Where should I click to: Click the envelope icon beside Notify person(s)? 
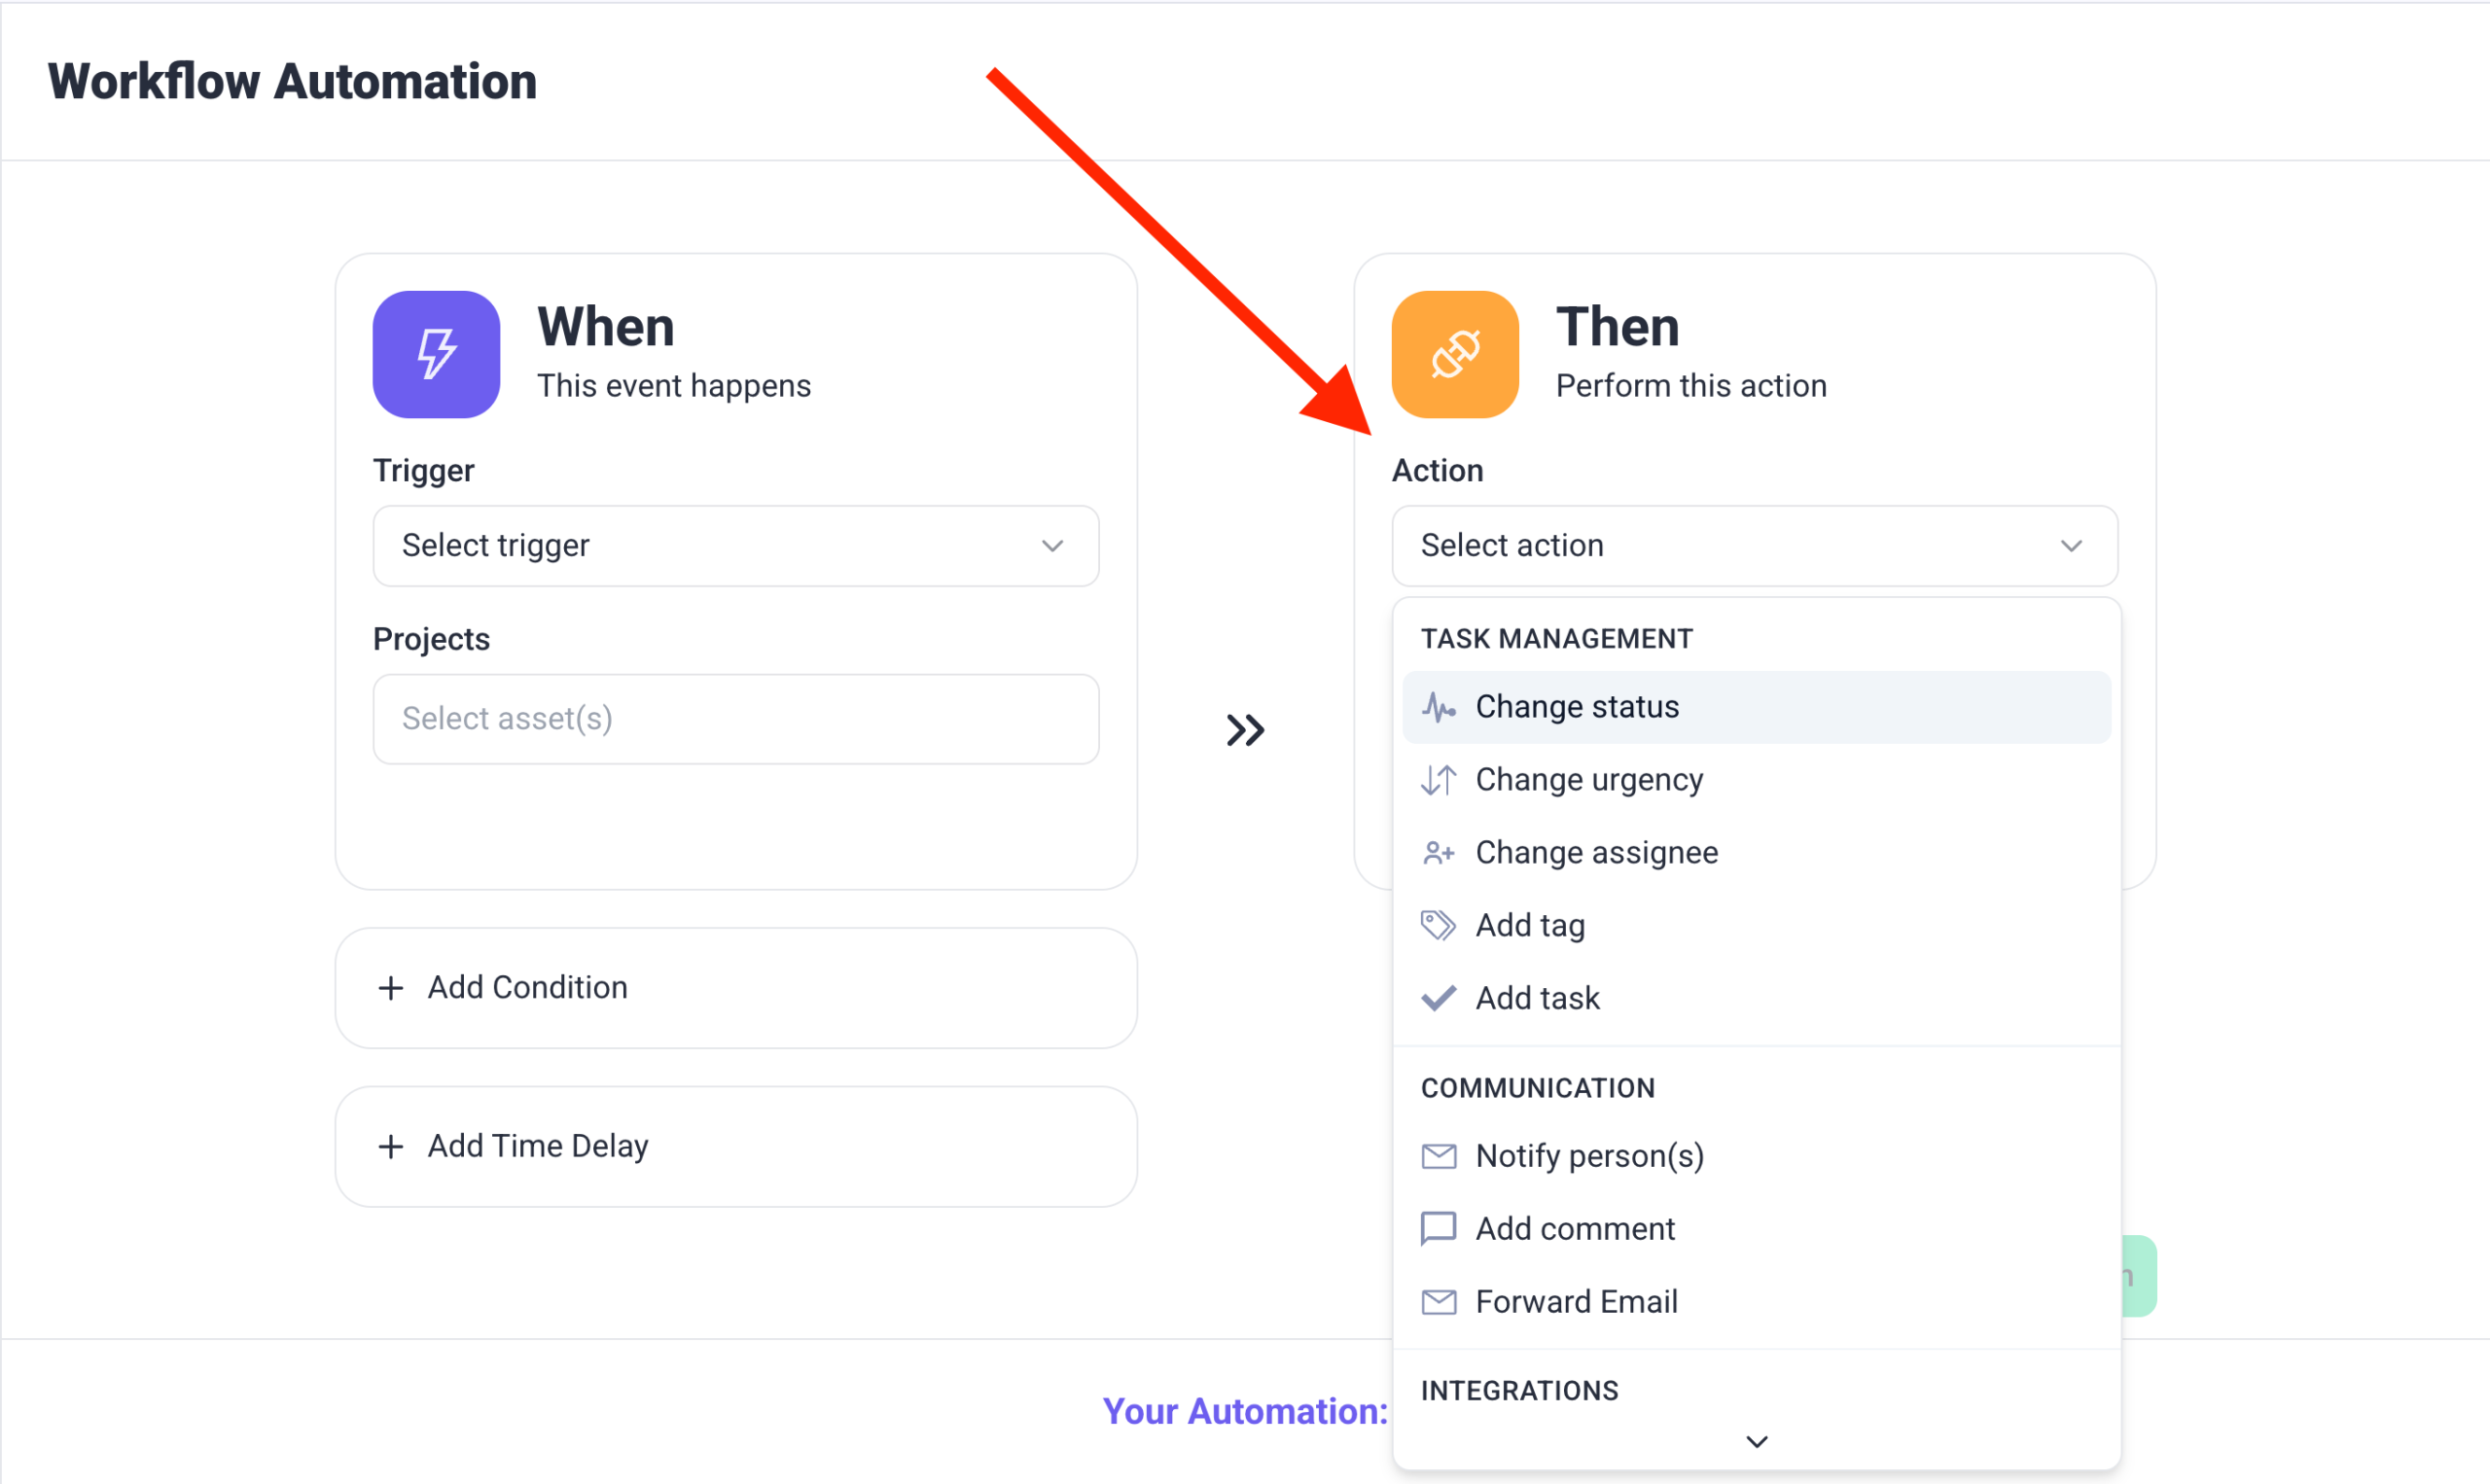pyautogui.click(x=1438, y=1156)
